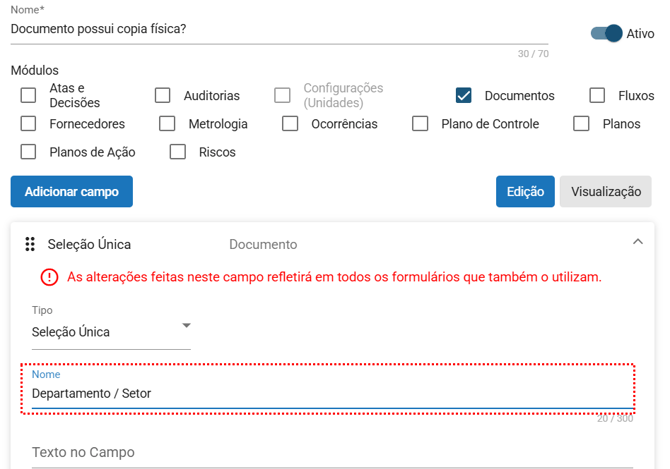This screenshot has height=469, width=670.
Task: Check the Atas e Decisões checkbox
Action: [x=29, y=96]
